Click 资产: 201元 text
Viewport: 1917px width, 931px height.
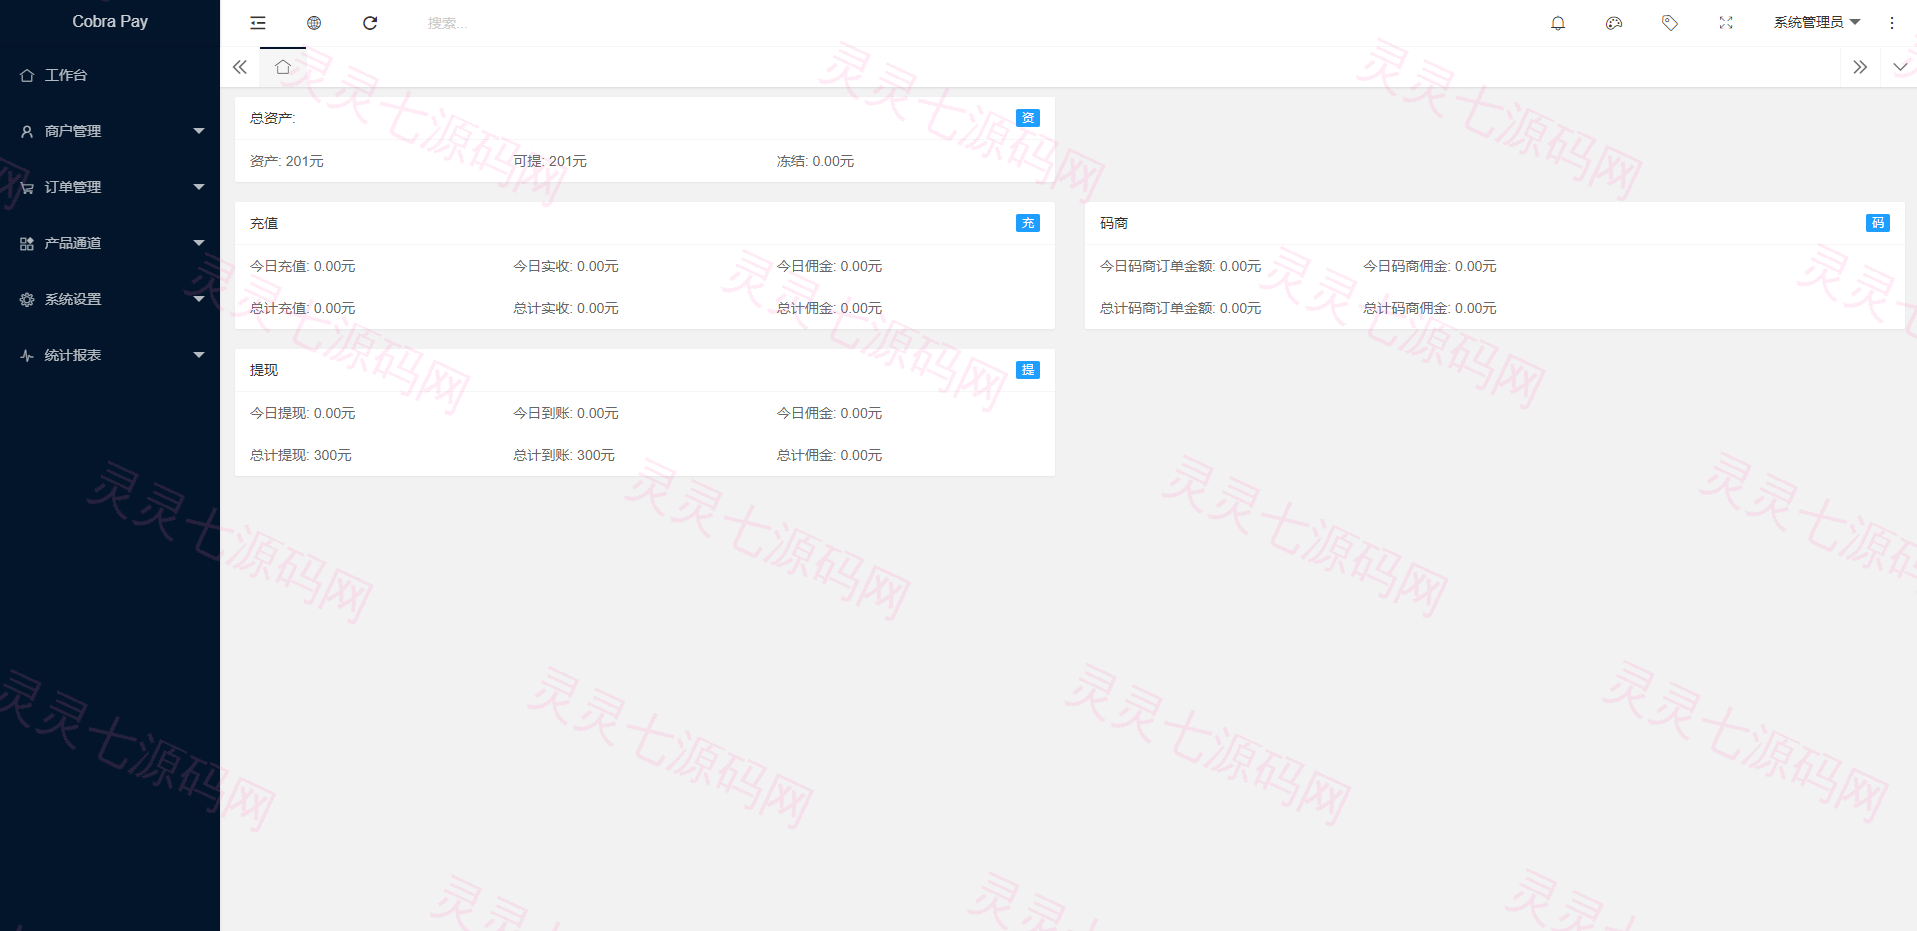pos(287,161)
